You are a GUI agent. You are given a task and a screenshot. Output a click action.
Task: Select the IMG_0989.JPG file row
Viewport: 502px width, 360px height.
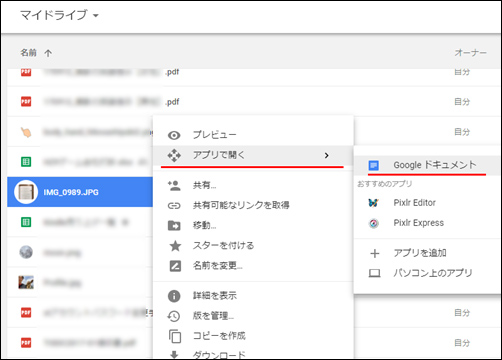click(80, 192)
